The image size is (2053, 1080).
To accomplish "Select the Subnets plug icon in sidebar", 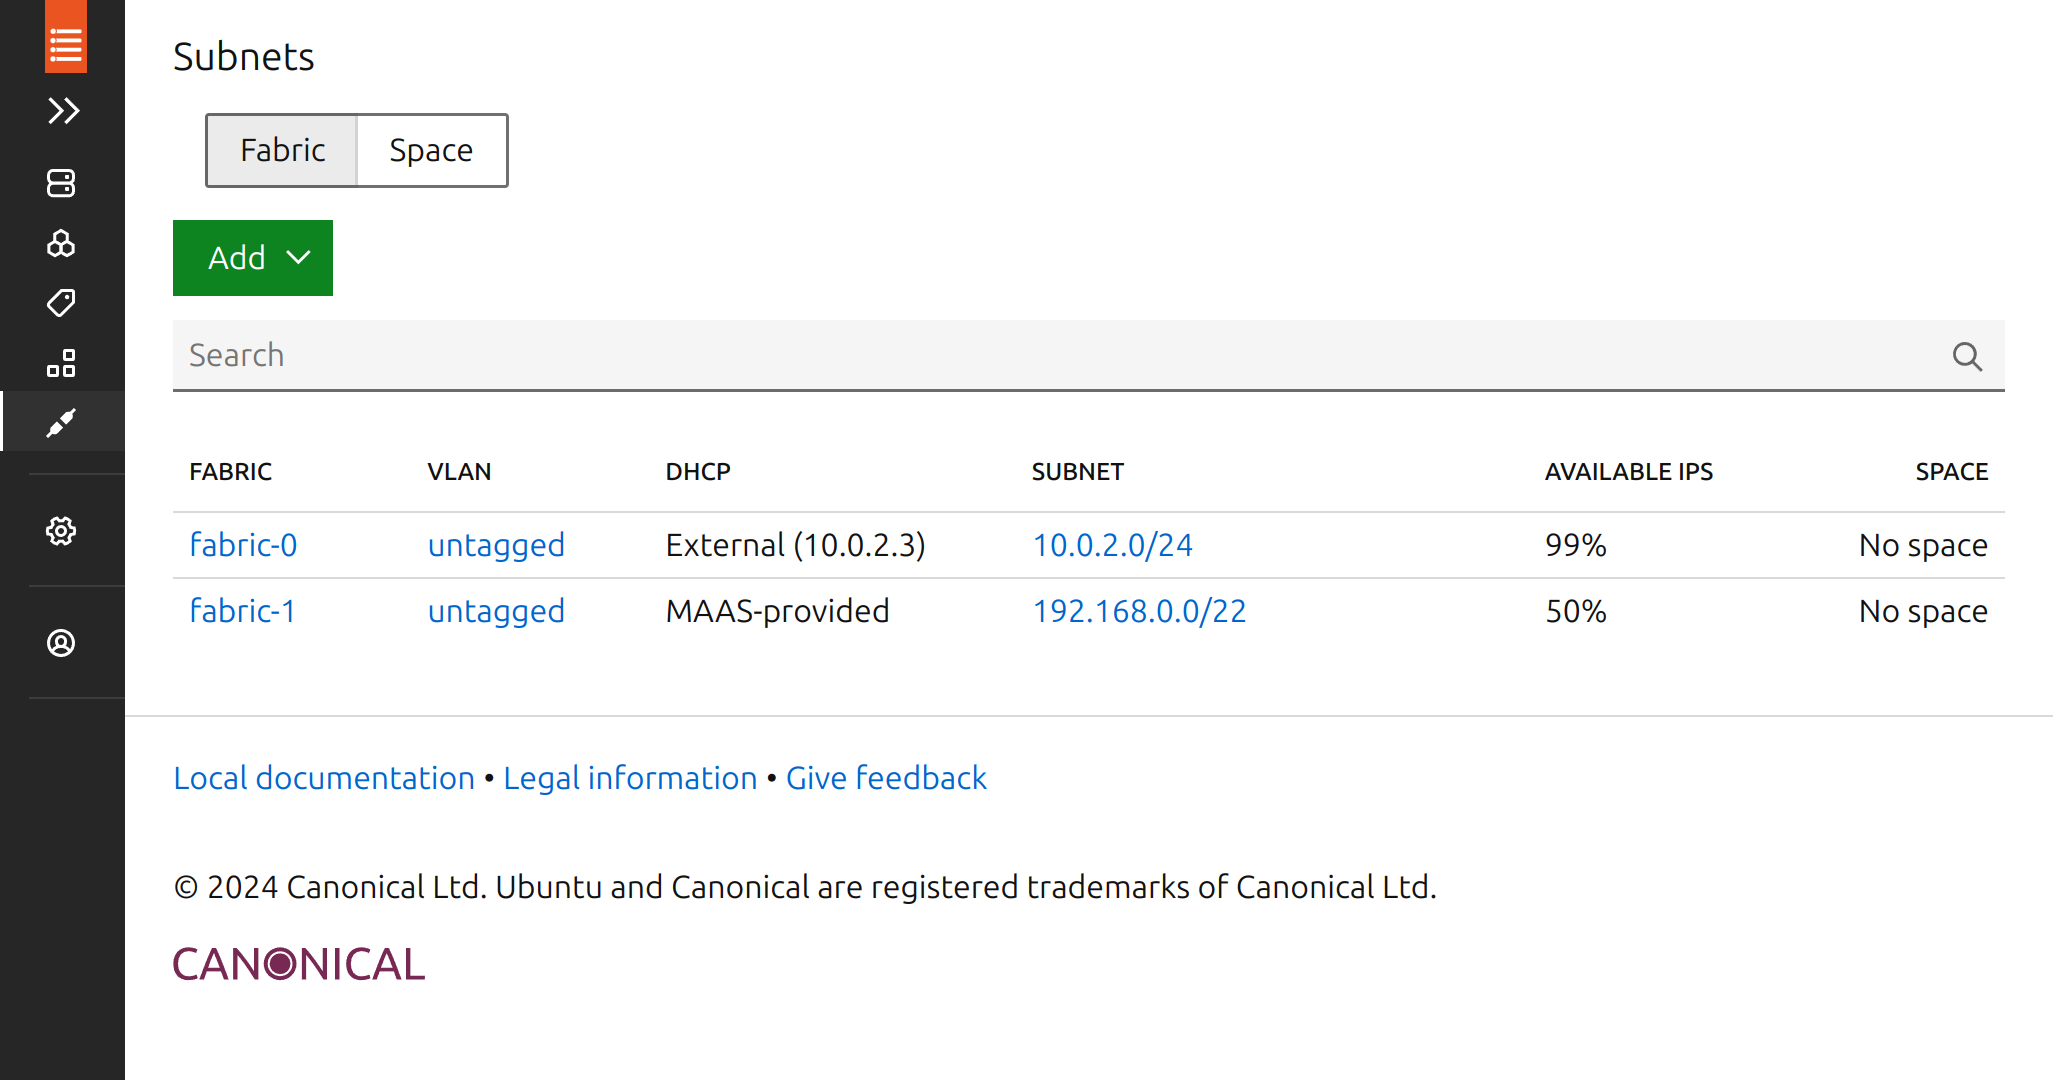I will [62, 422].
